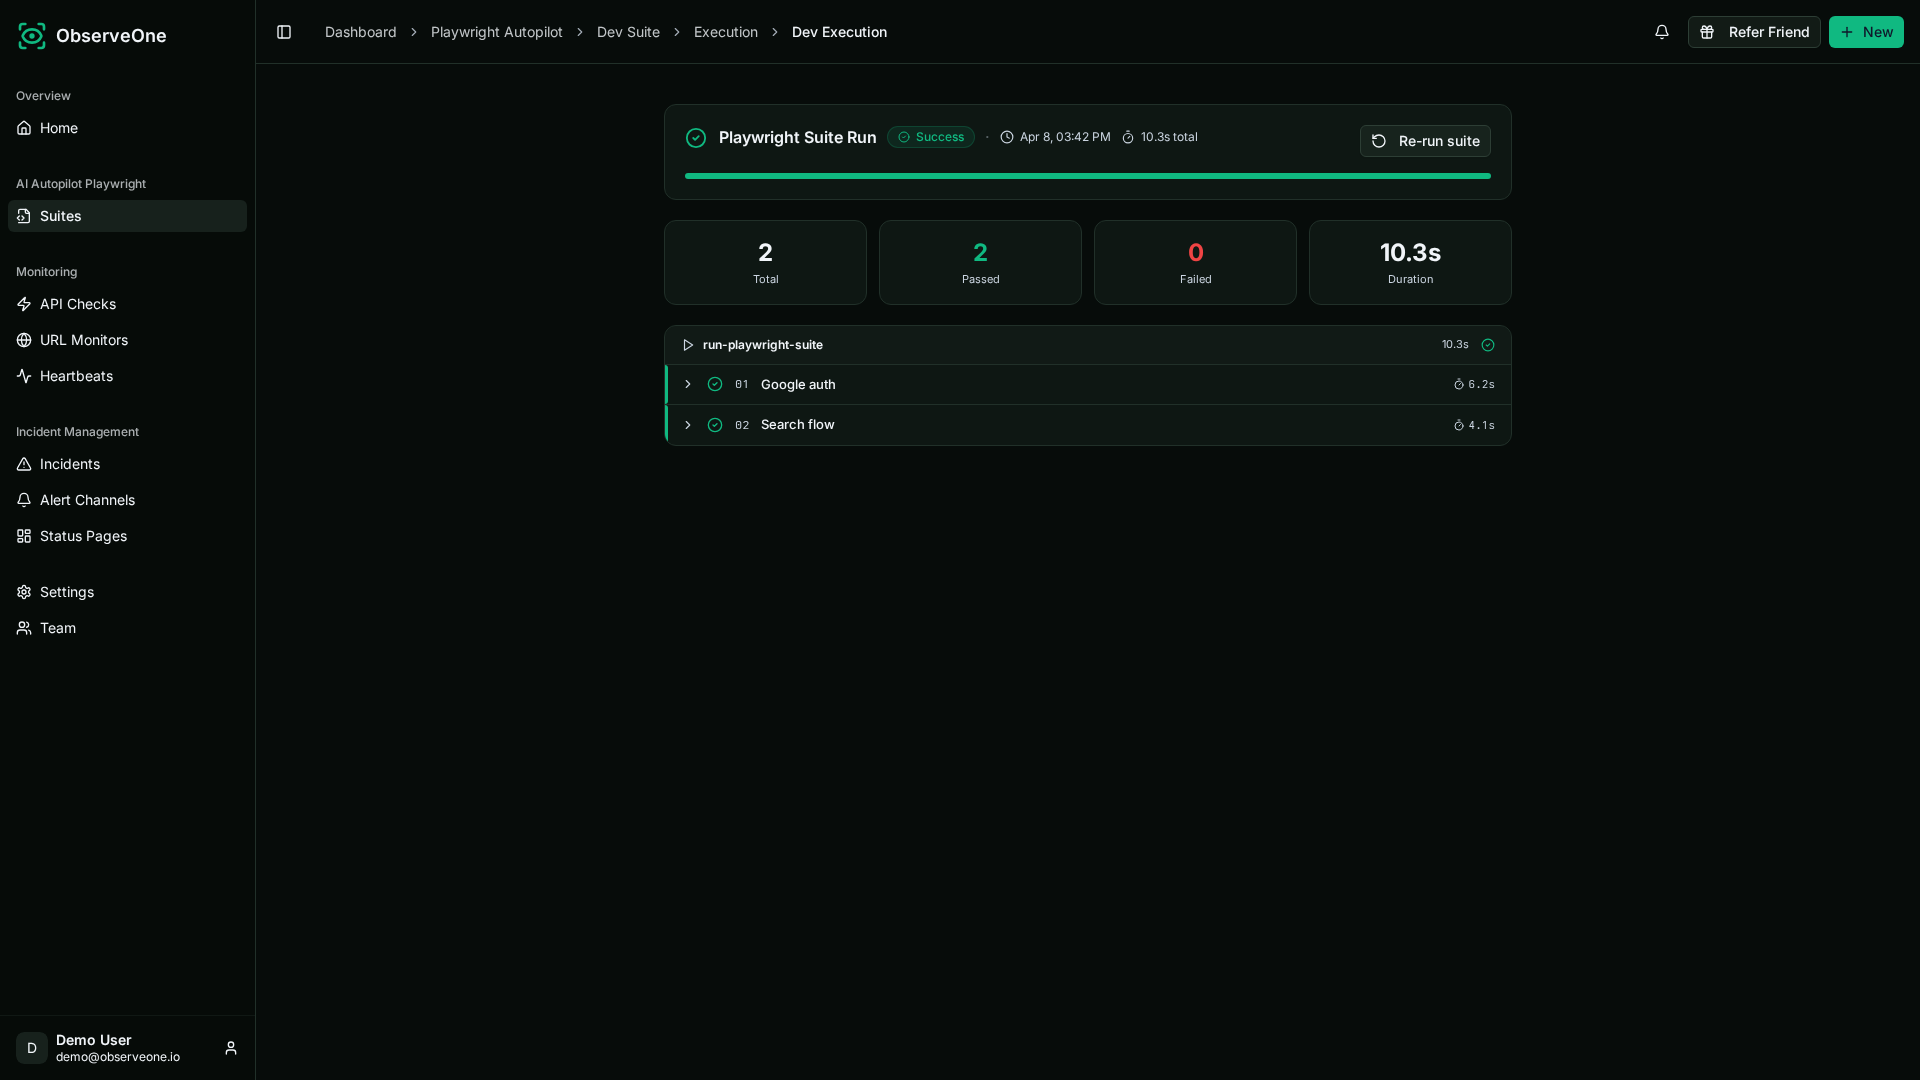
Task: Click the Heartbeats pulse icon
Action: tap(24, 376)
